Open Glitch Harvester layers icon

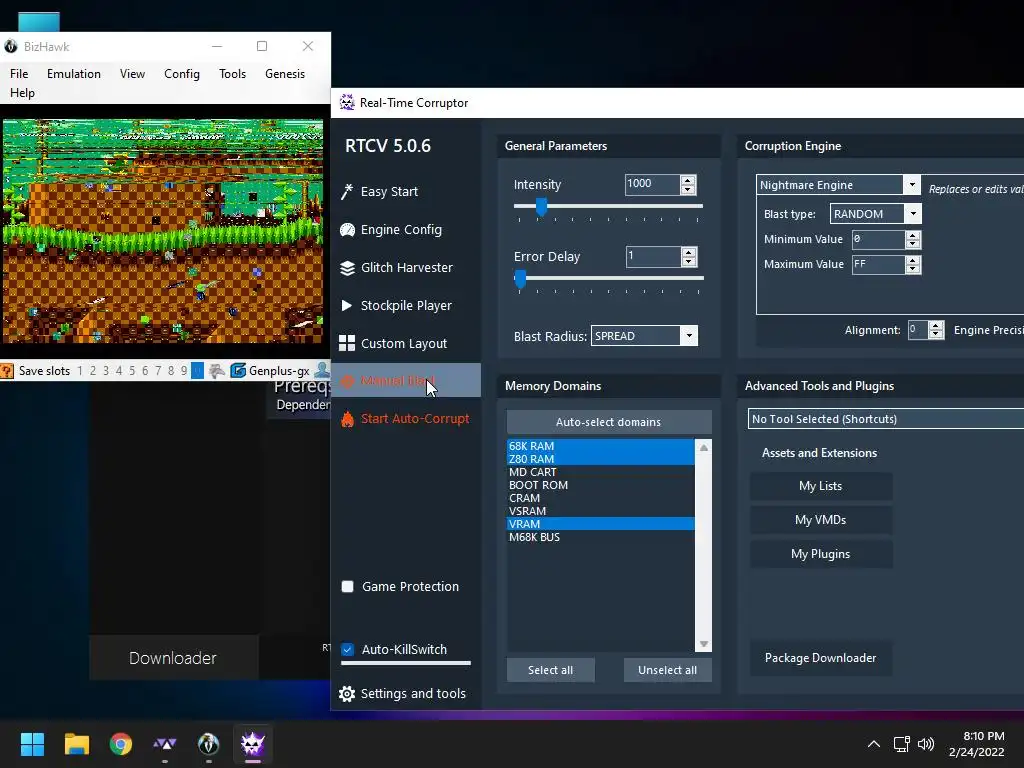(x=347, y=268)
